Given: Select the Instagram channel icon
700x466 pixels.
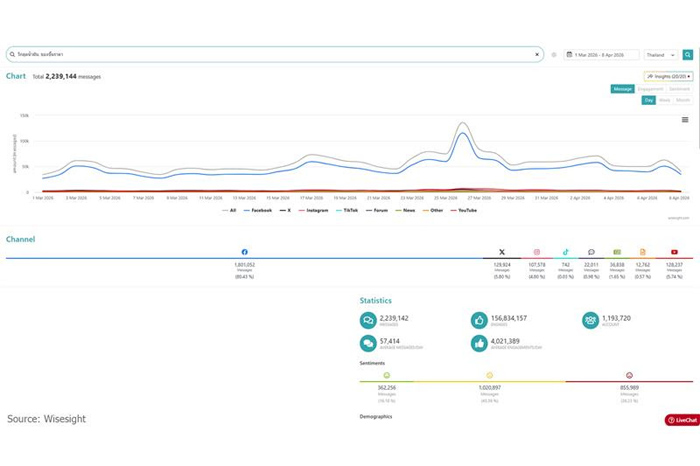Looking at the screenshot, I should [x=537, y=252].
